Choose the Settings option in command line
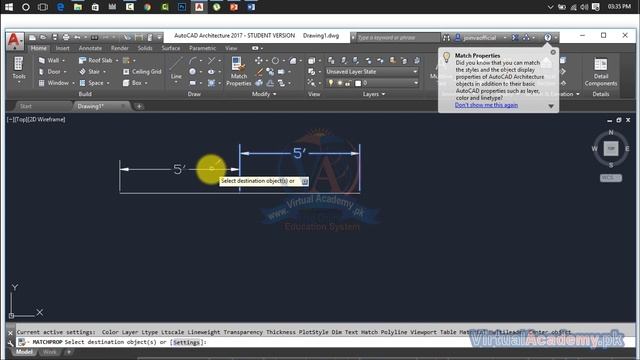This screenshot has height=360, width=640. [x=186, y=342]
